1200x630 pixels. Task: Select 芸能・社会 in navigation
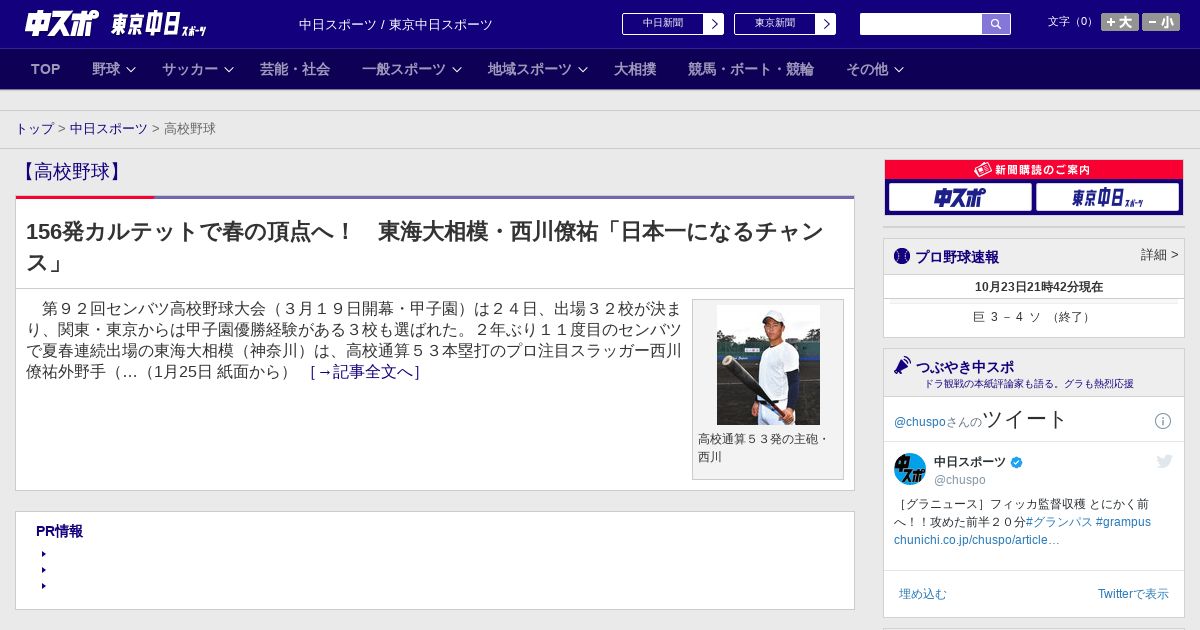295,69
